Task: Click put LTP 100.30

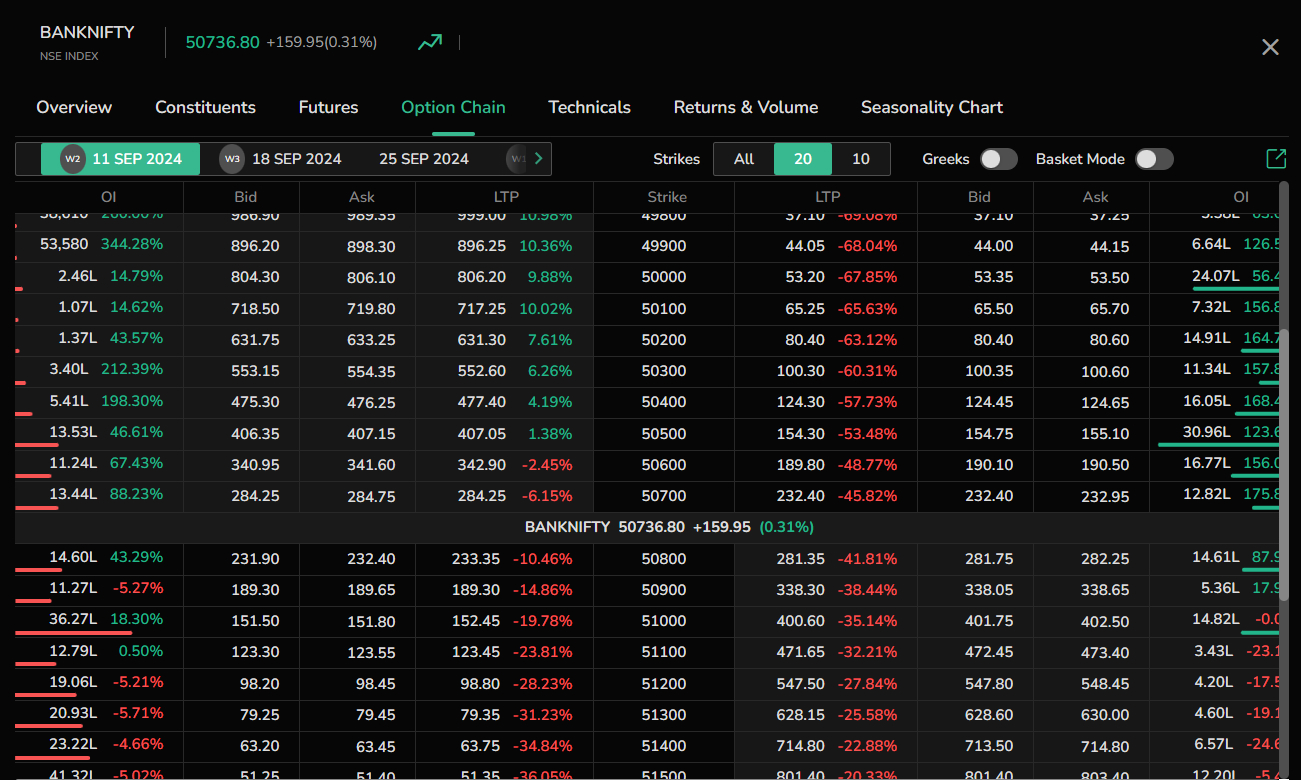Action: (x=801, y=371)
